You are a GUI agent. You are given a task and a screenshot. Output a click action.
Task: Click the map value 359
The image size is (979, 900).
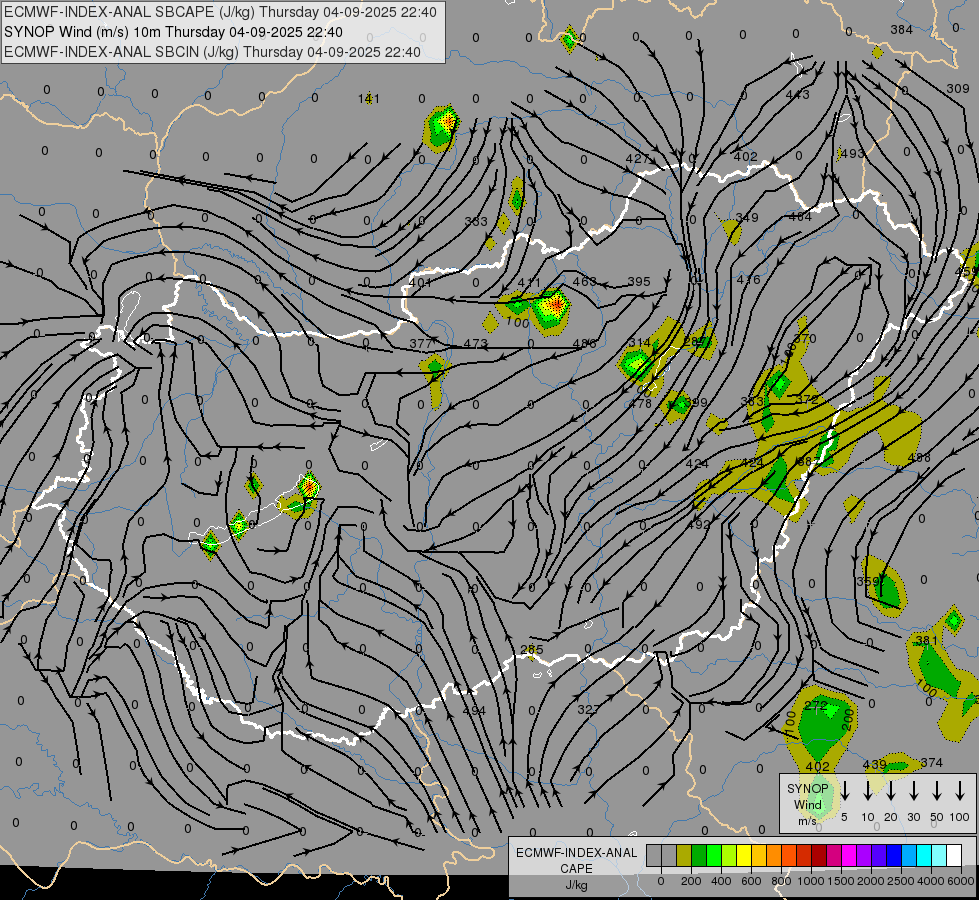(868, 581)
